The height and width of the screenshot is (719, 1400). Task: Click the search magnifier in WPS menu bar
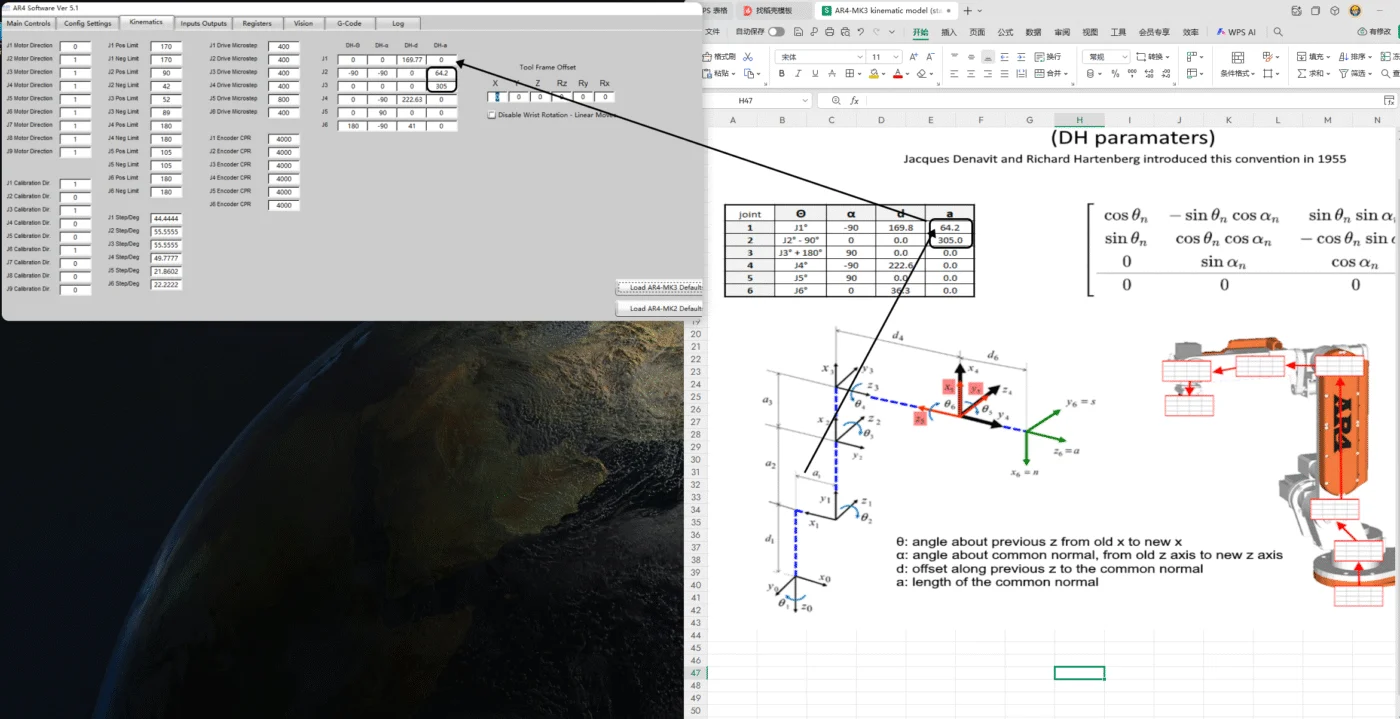point(1278,32)
